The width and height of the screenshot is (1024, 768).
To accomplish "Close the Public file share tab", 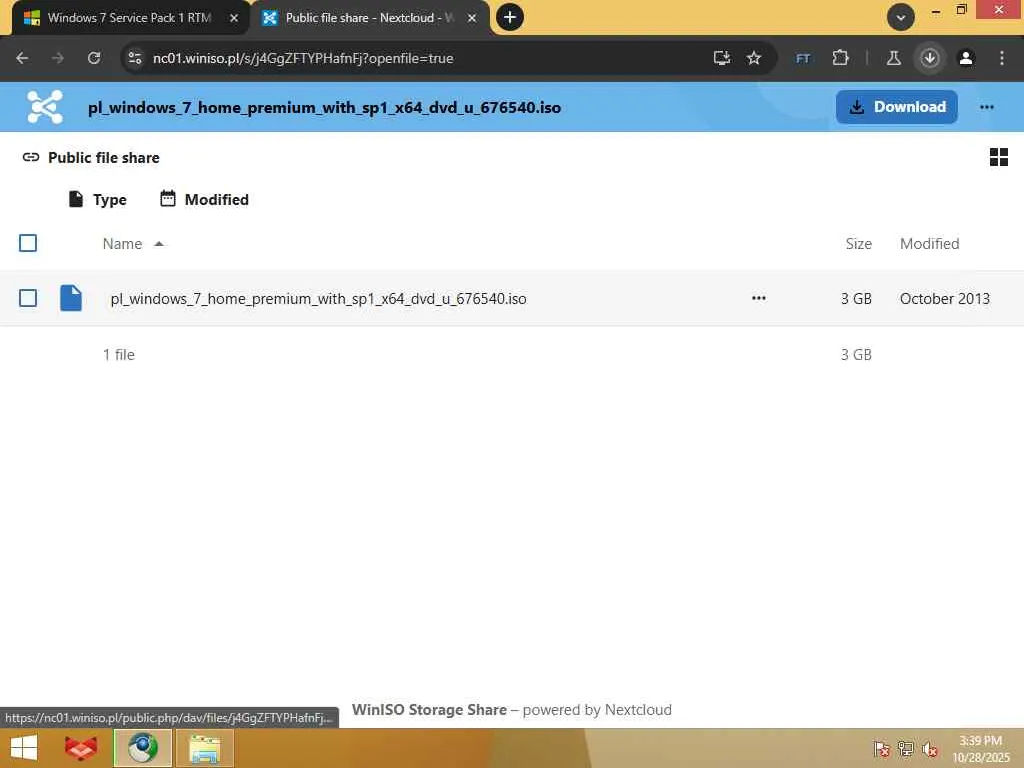I will [472, 18].
